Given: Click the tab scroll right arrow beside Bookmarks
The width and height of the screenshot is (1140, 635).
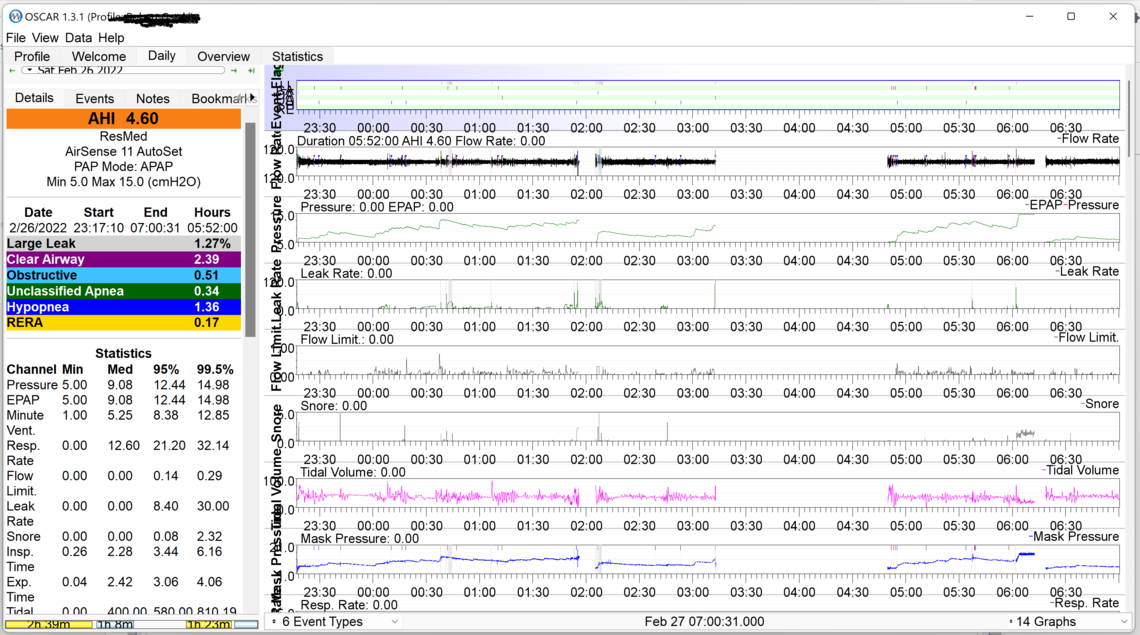Looking at the screenshot, I should (252, 97).
